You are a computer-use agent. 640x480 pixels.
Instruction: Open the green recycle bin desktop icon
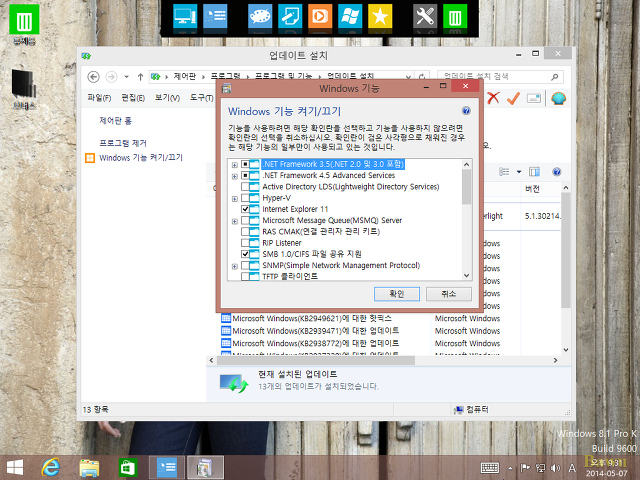[x=24, y=24]
